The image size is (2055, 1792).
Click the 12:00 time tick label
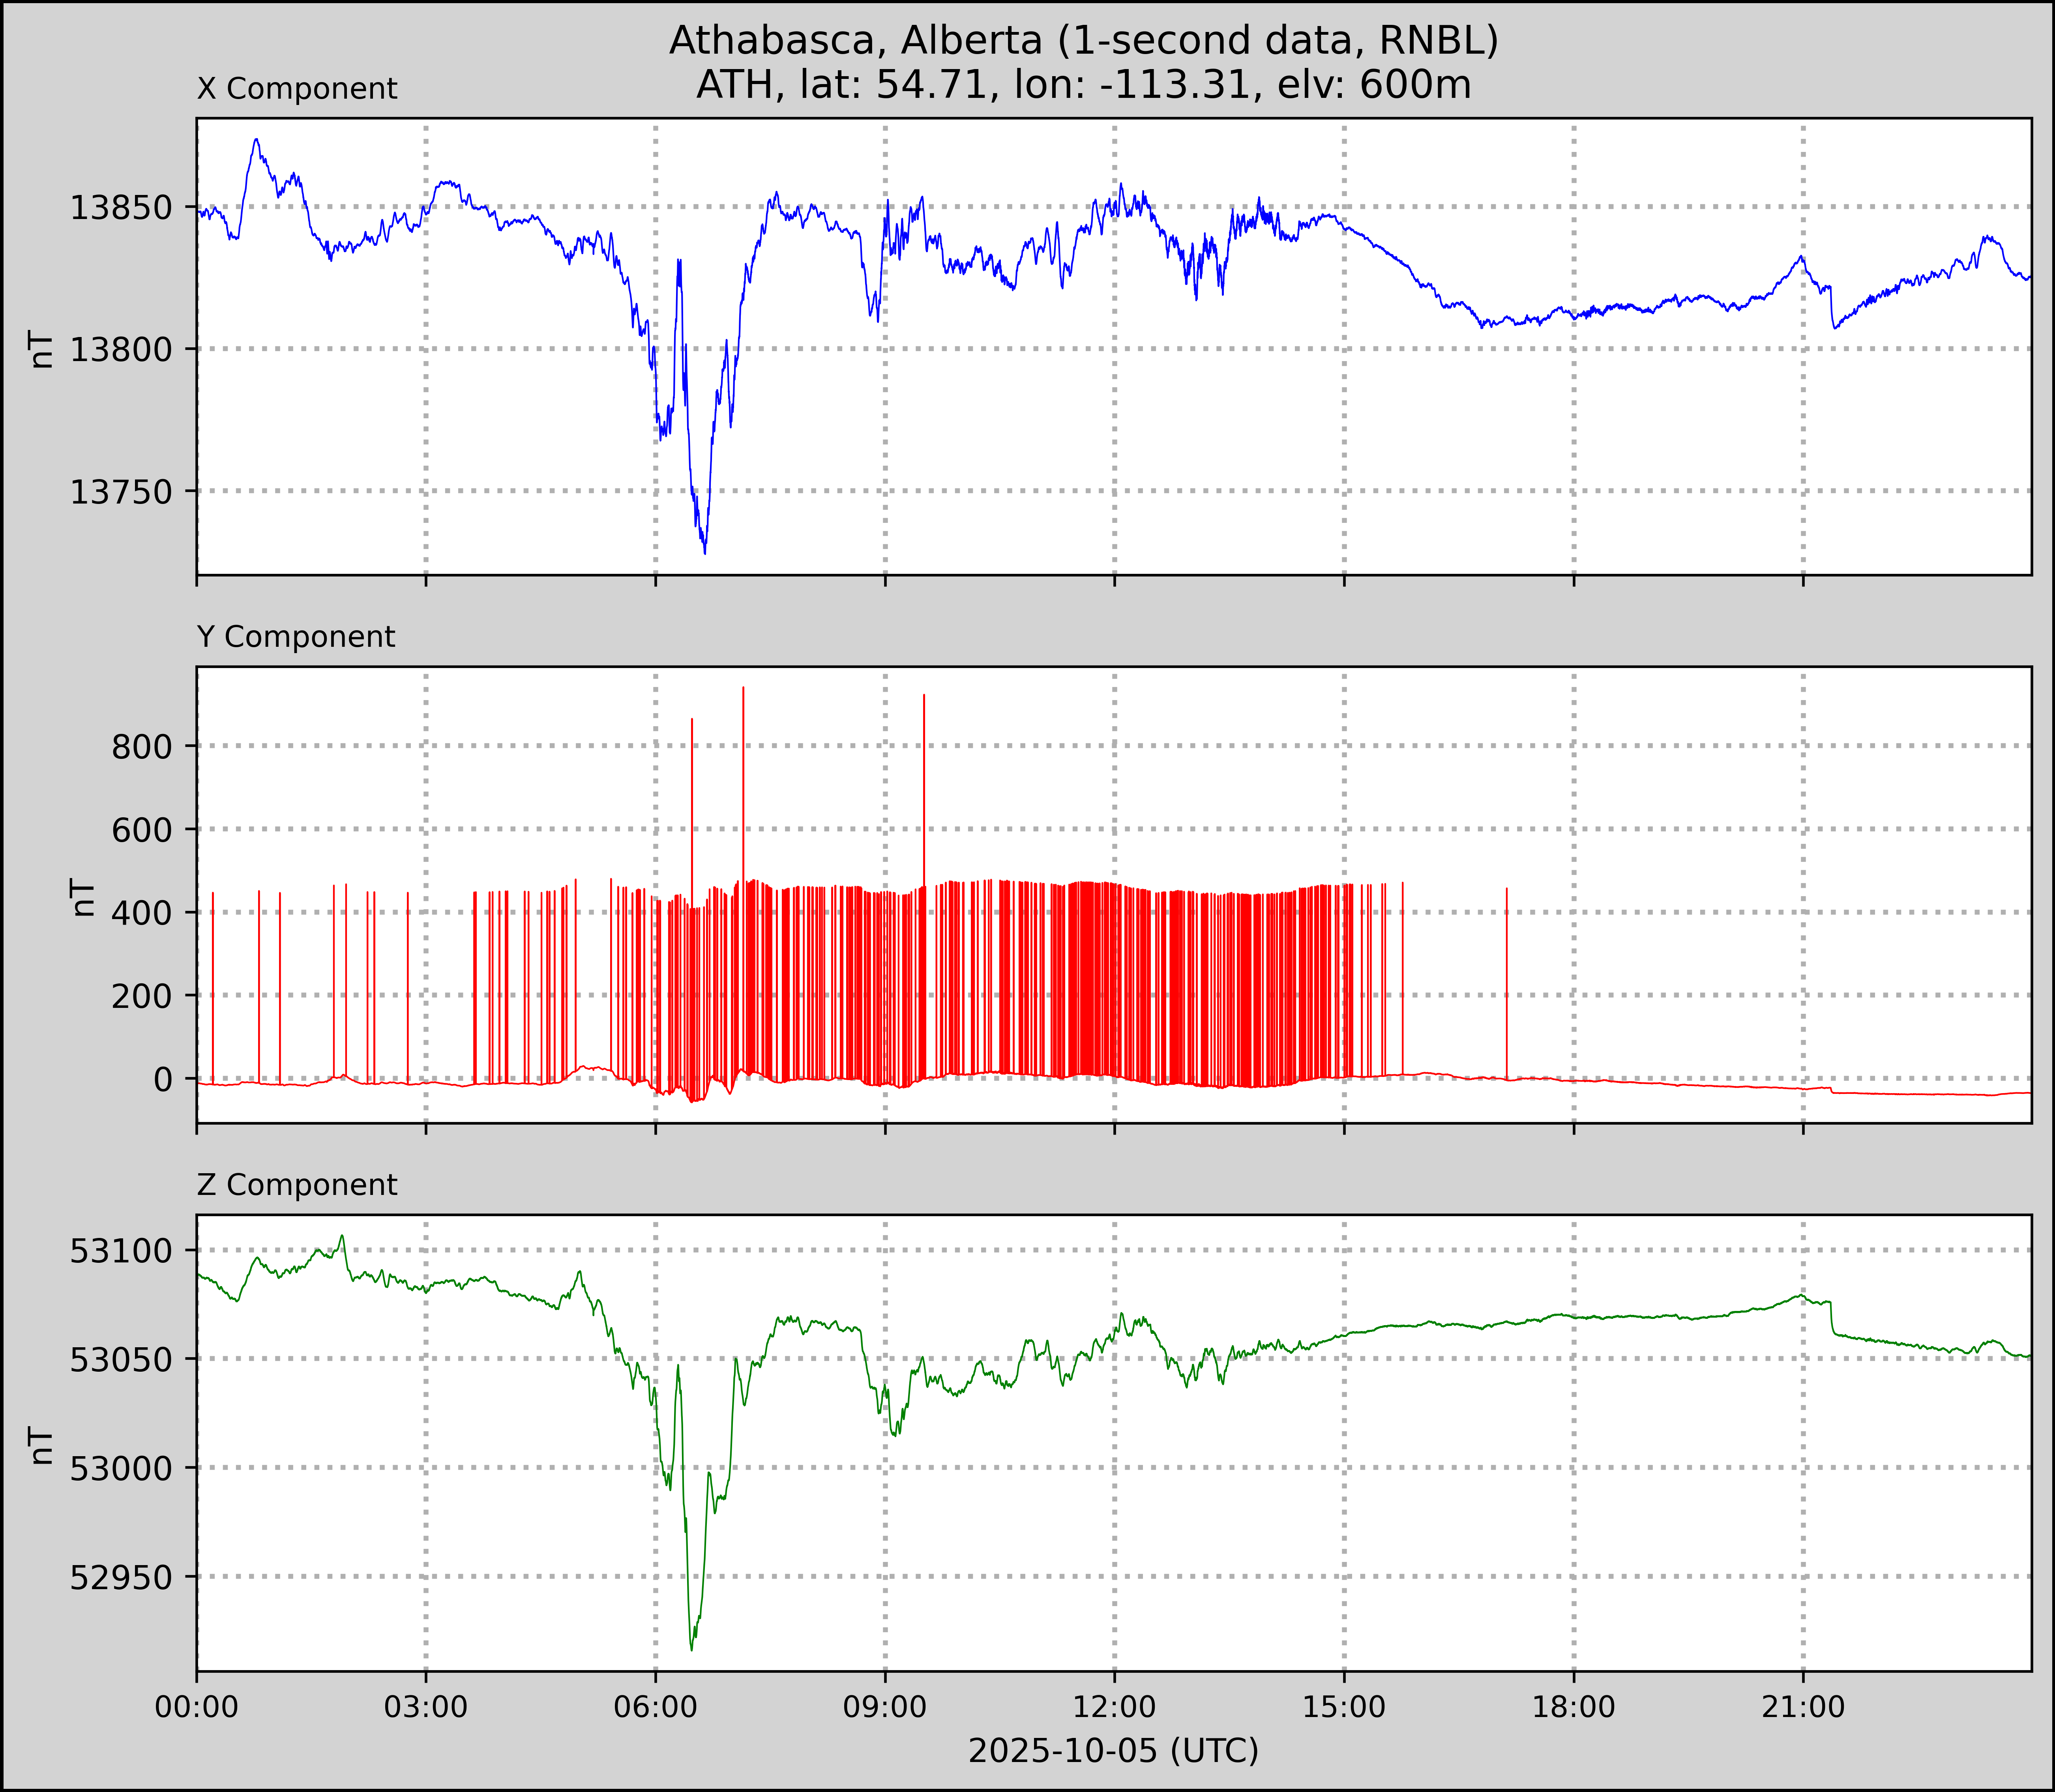(1114, 1707)
